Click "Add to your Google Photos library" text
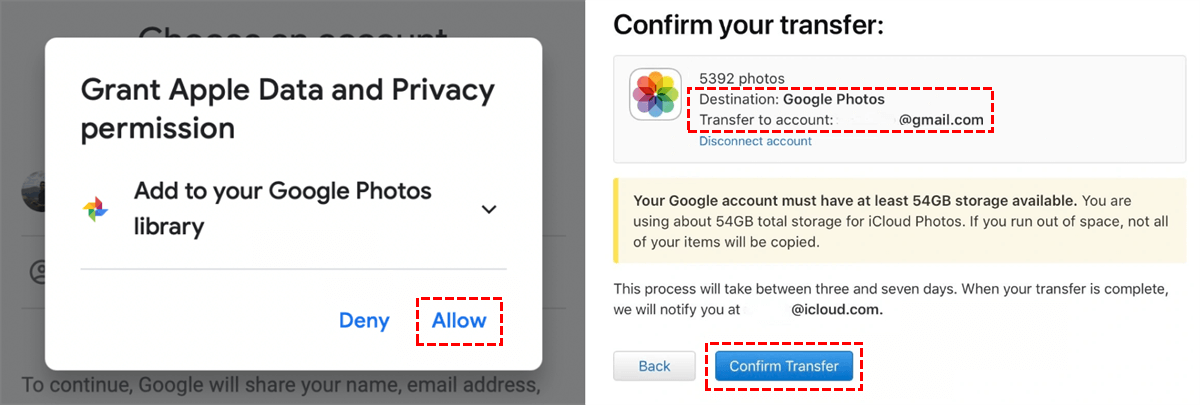 pyautogui.click(x=282, y=208)
